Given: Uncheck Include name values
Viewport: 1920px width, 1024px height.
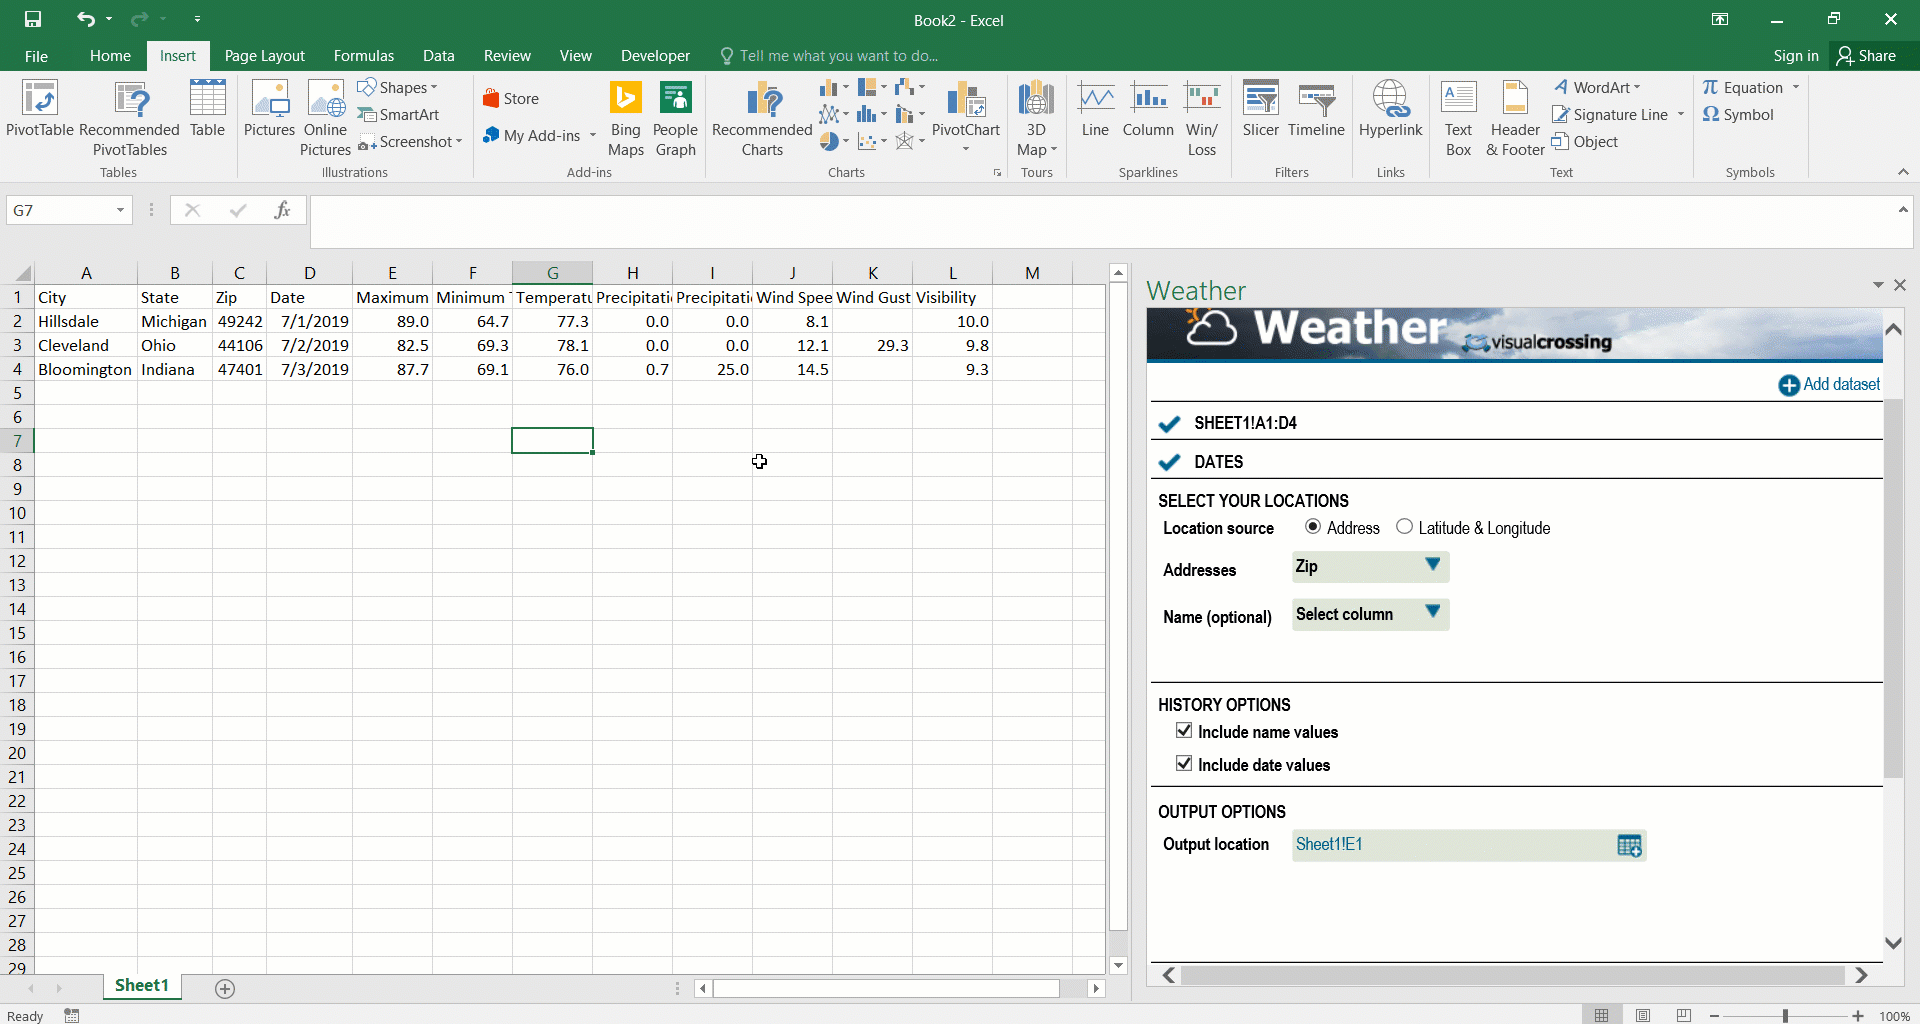Looking at the screenshot, I should [x=1184, y=731].
